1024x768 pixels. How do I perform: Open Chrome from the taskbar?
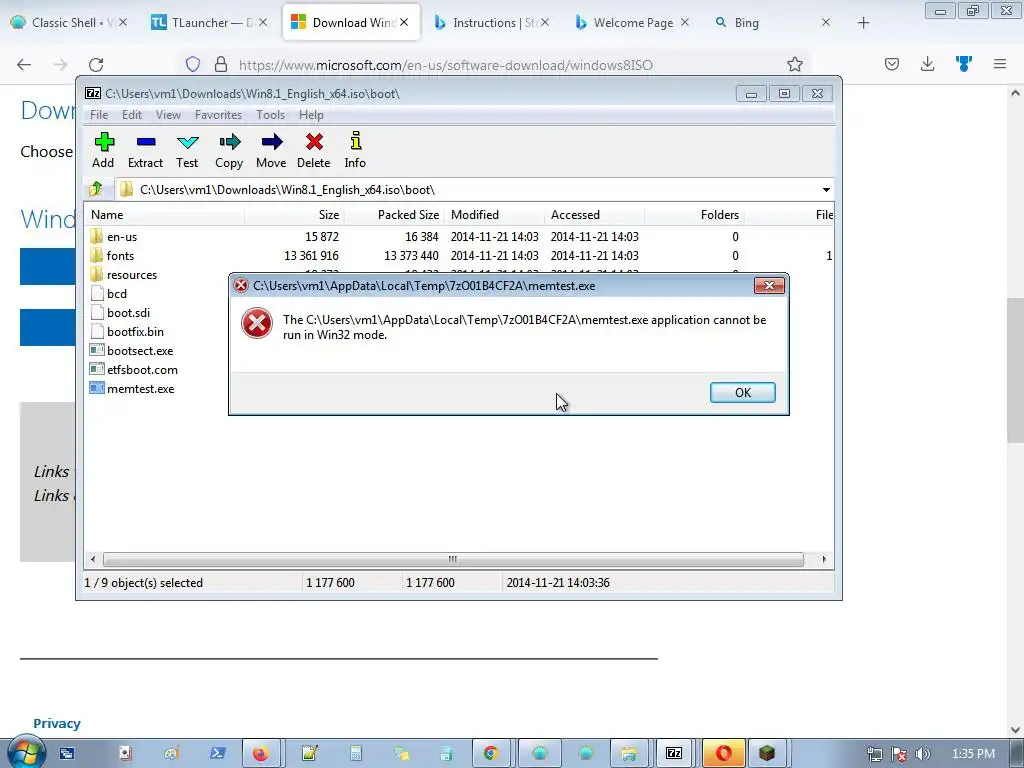[x=491, y=754]
